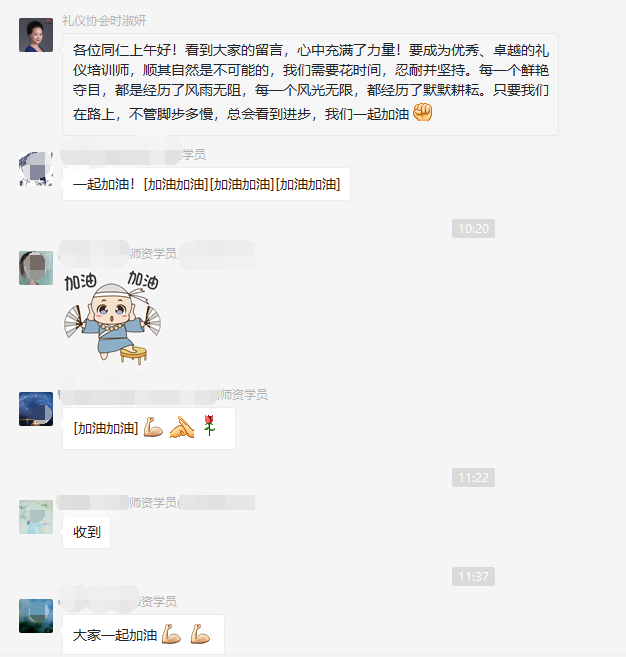Click first bicep emoji after 大家一起加油

click(171, 634)
